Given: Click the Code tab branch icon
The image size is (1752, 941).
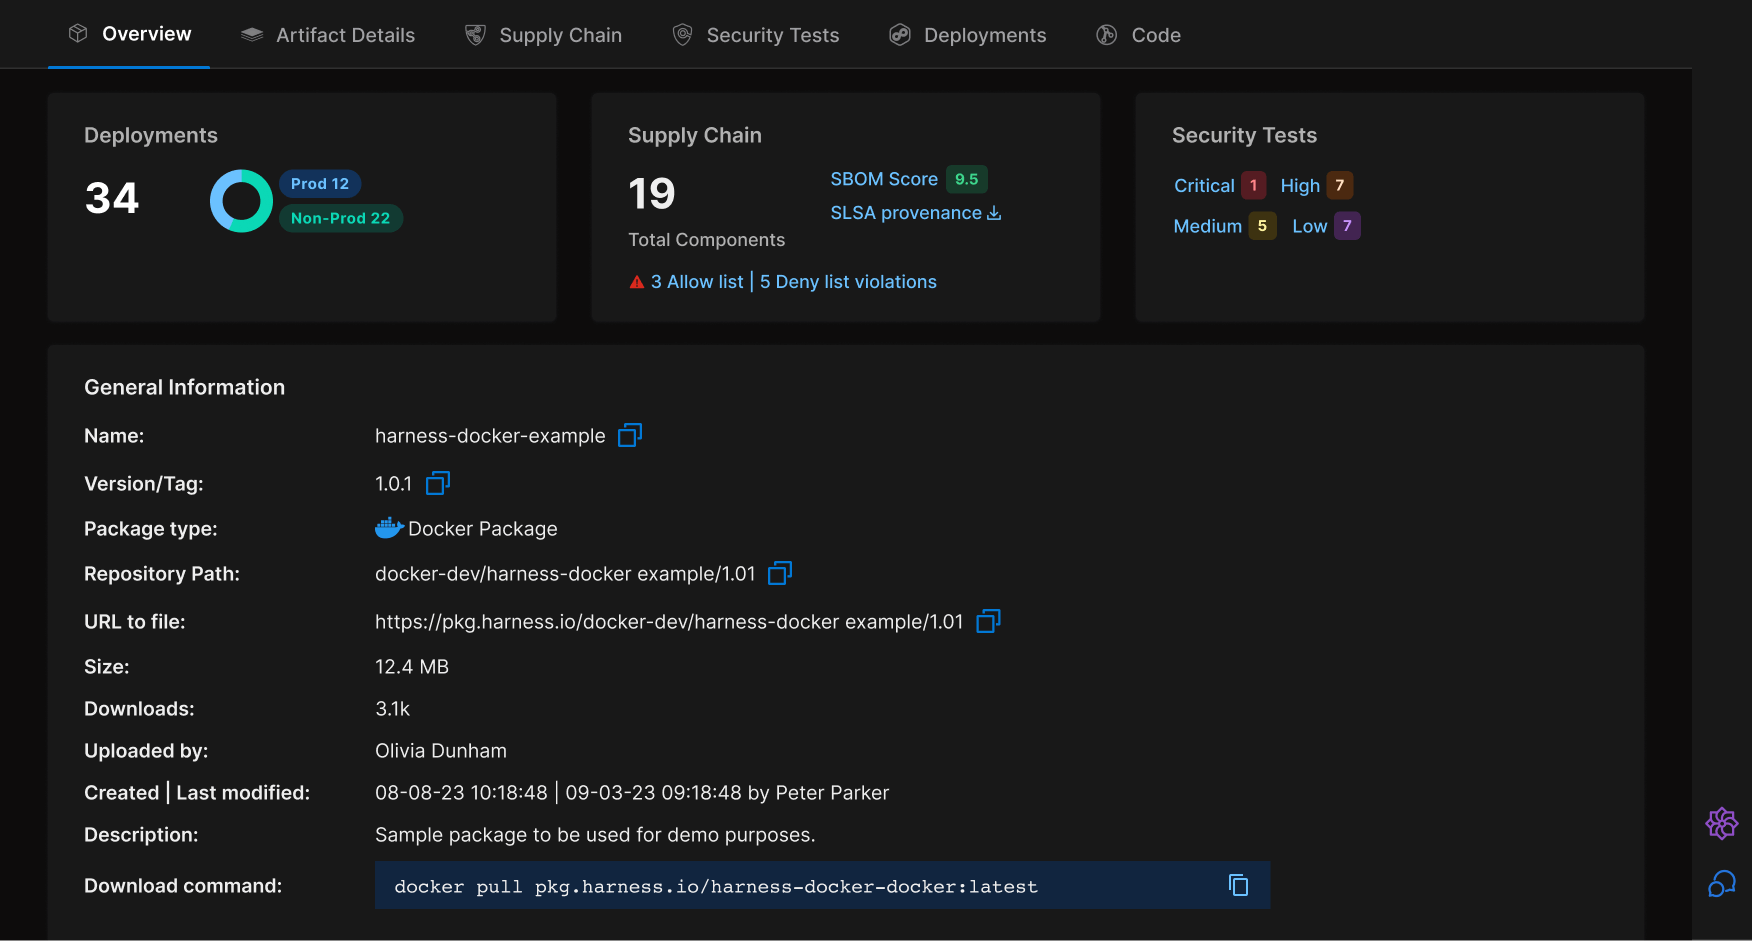Looking at the screenshot, I should [x=1107, y=35].
